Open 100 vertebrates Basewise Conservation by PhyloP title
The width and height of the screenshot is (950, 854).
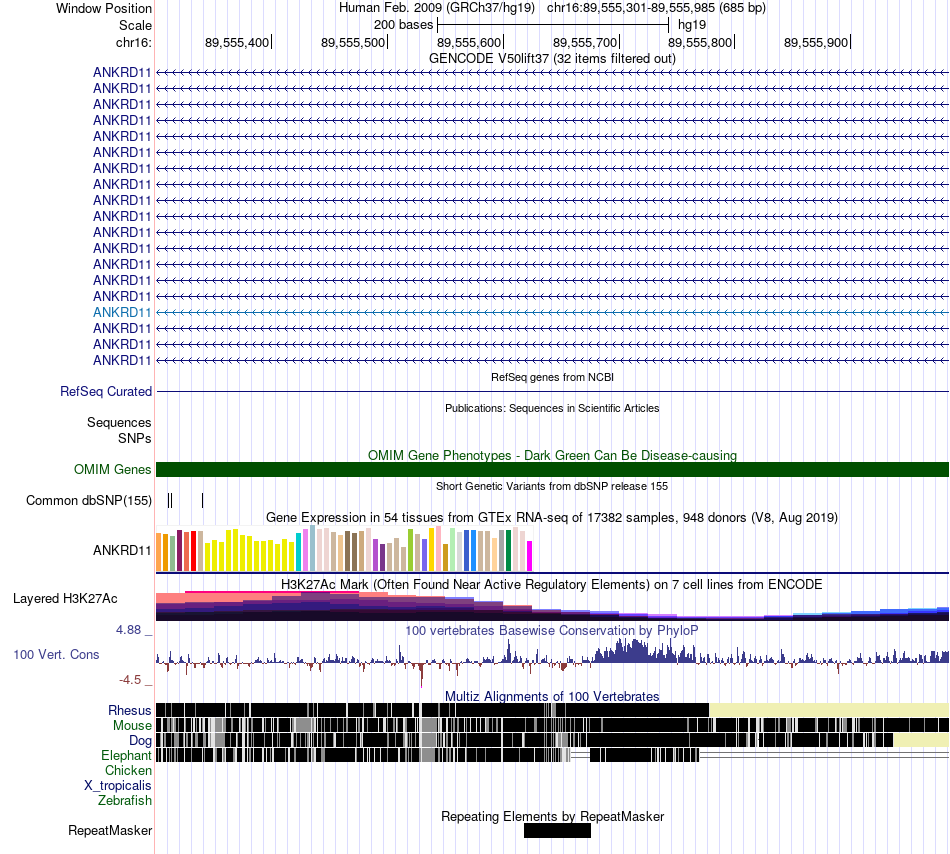coord(552,631)
